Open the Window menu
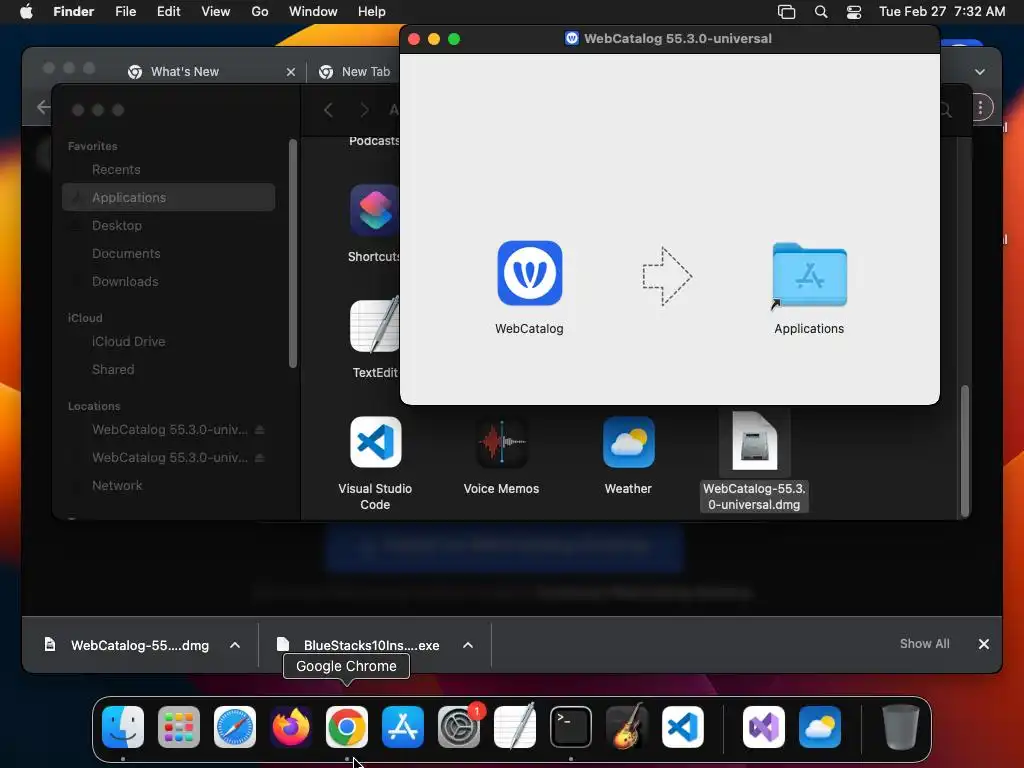Image resolution: width=1024 pixels, height=768 pixels. tap(313, 12)
